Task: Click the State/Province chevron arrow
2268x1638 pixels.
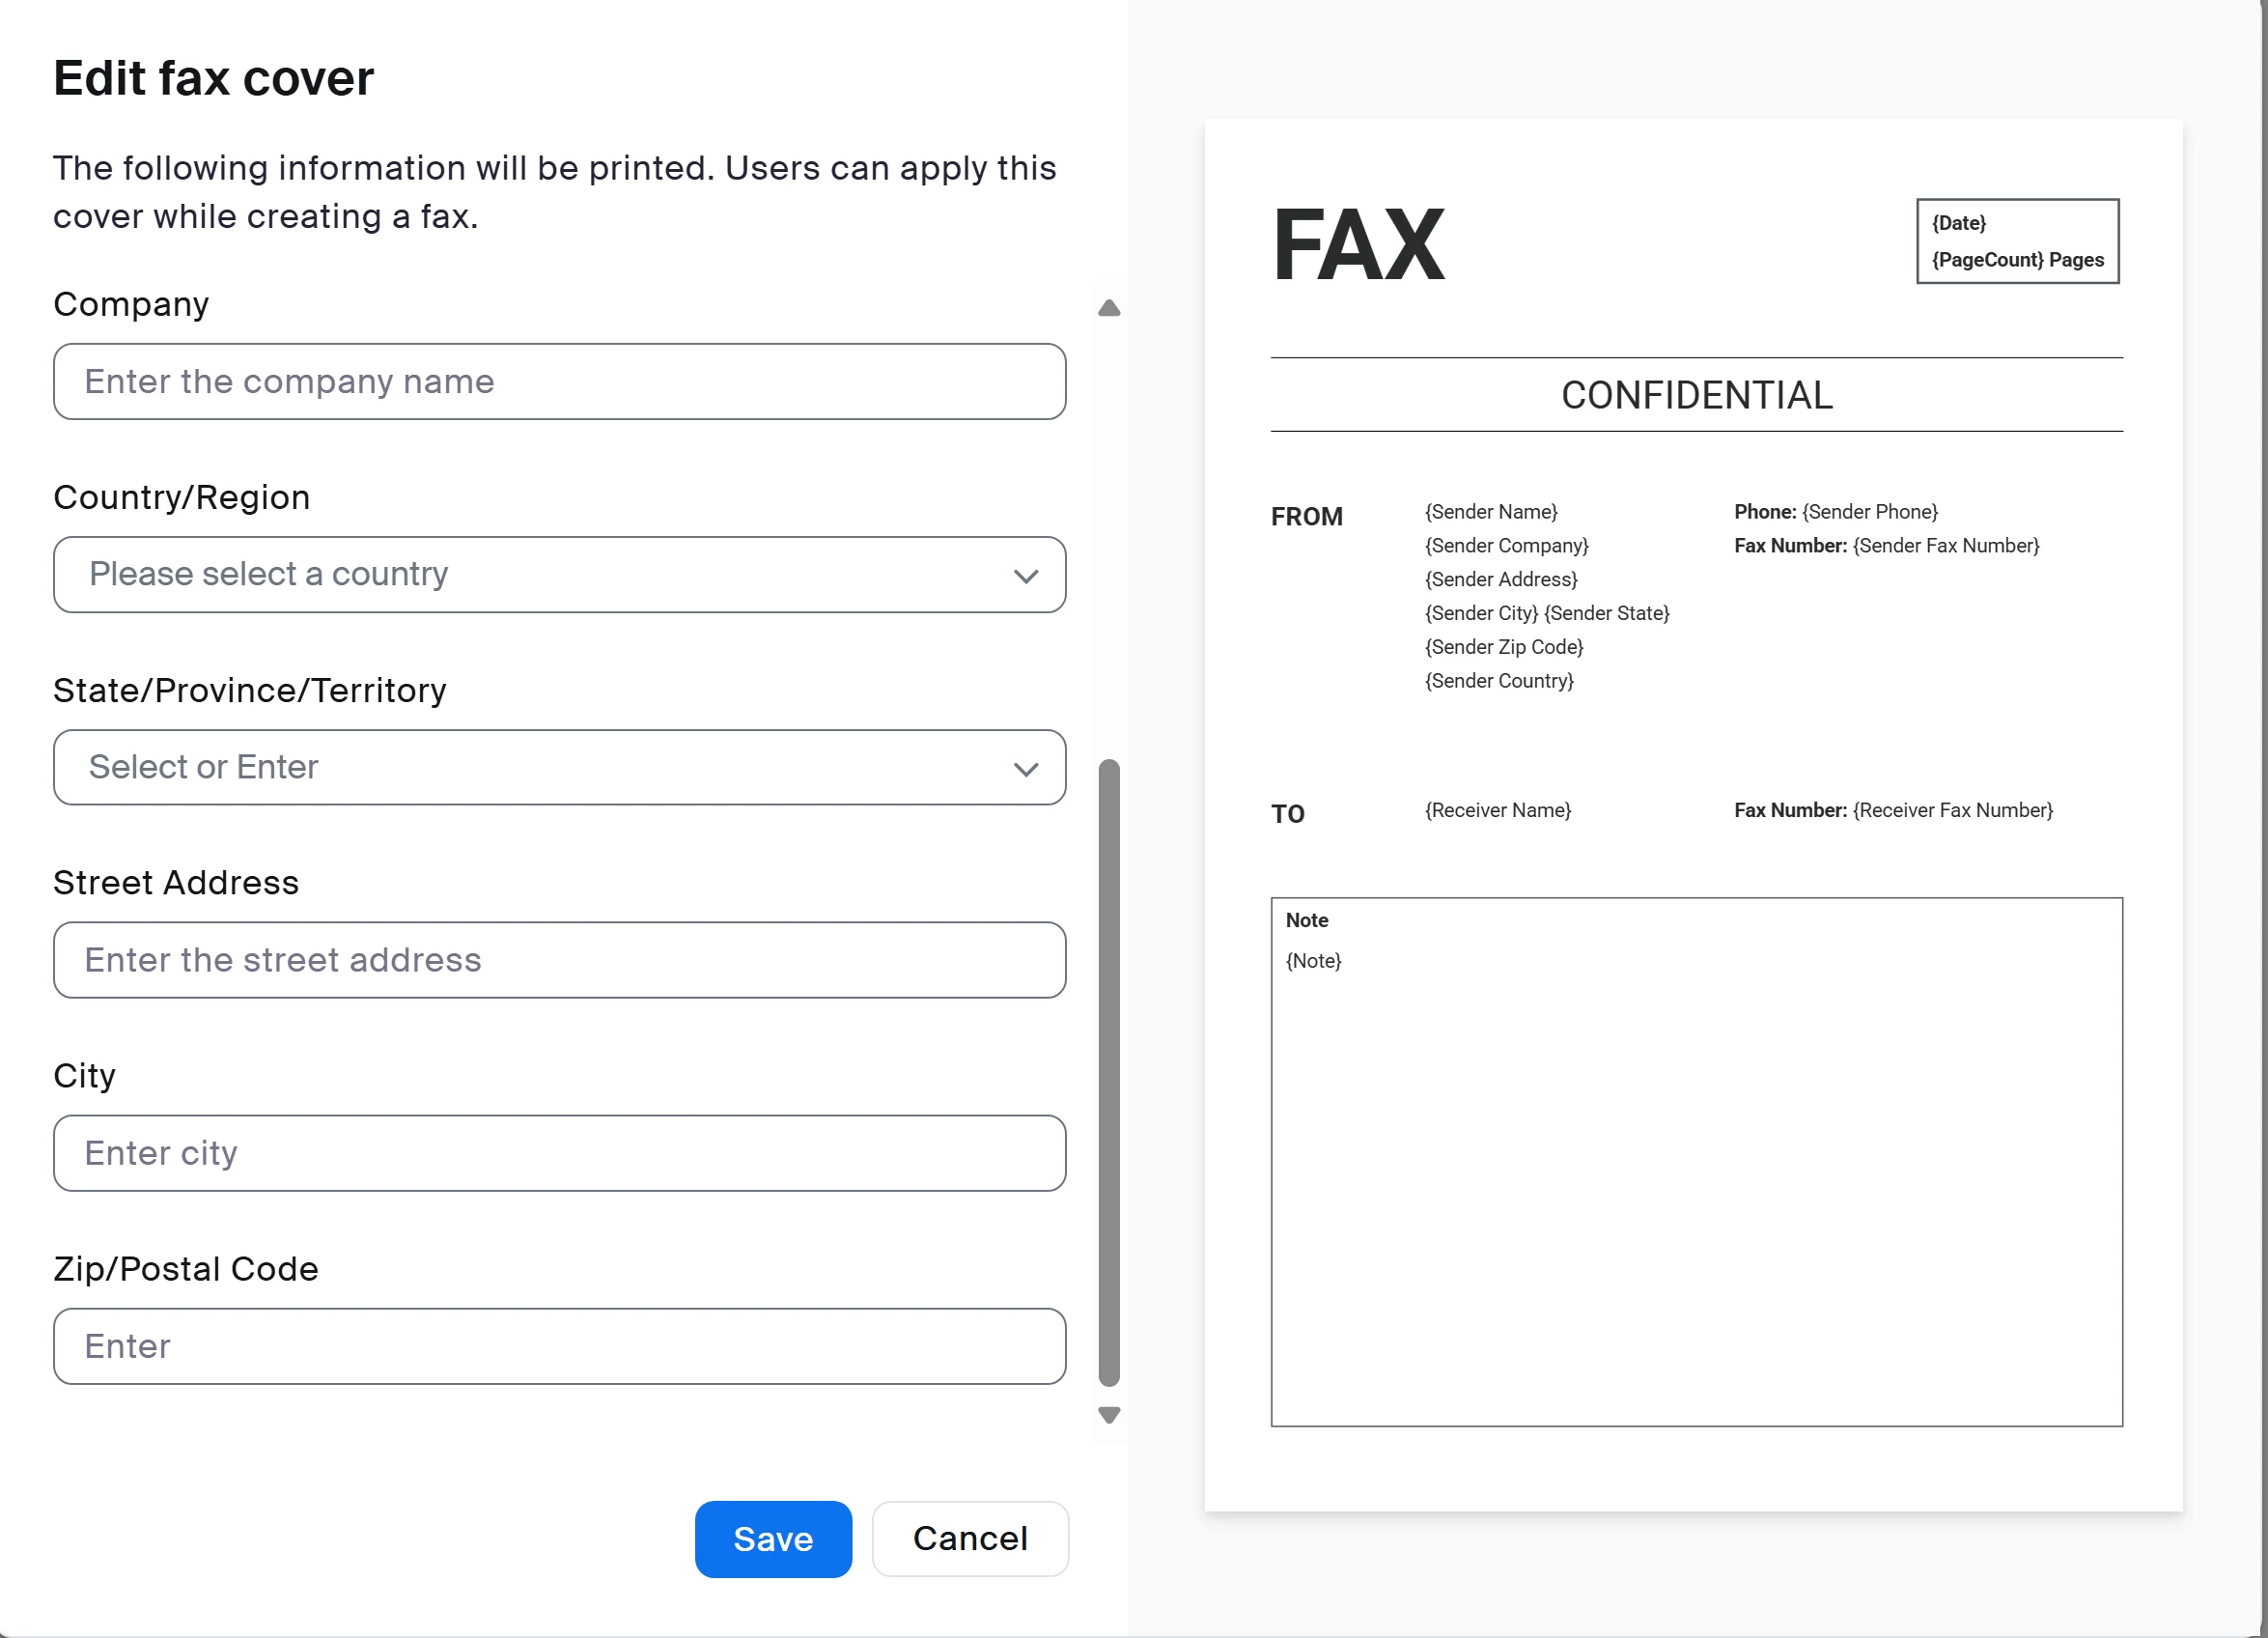Action: (x=1026, y=769)
